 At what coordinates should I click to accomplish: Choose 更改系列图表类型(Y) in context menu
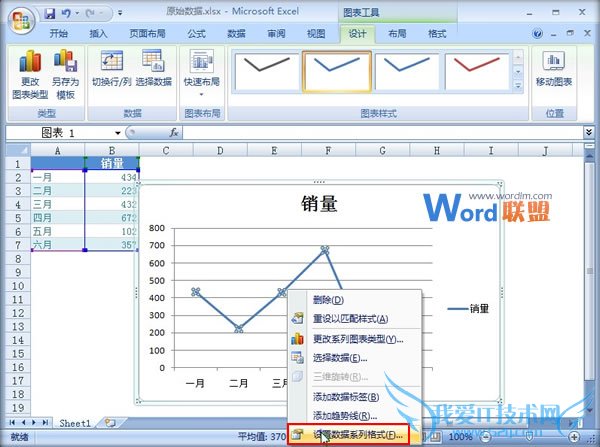pos(354,339)
